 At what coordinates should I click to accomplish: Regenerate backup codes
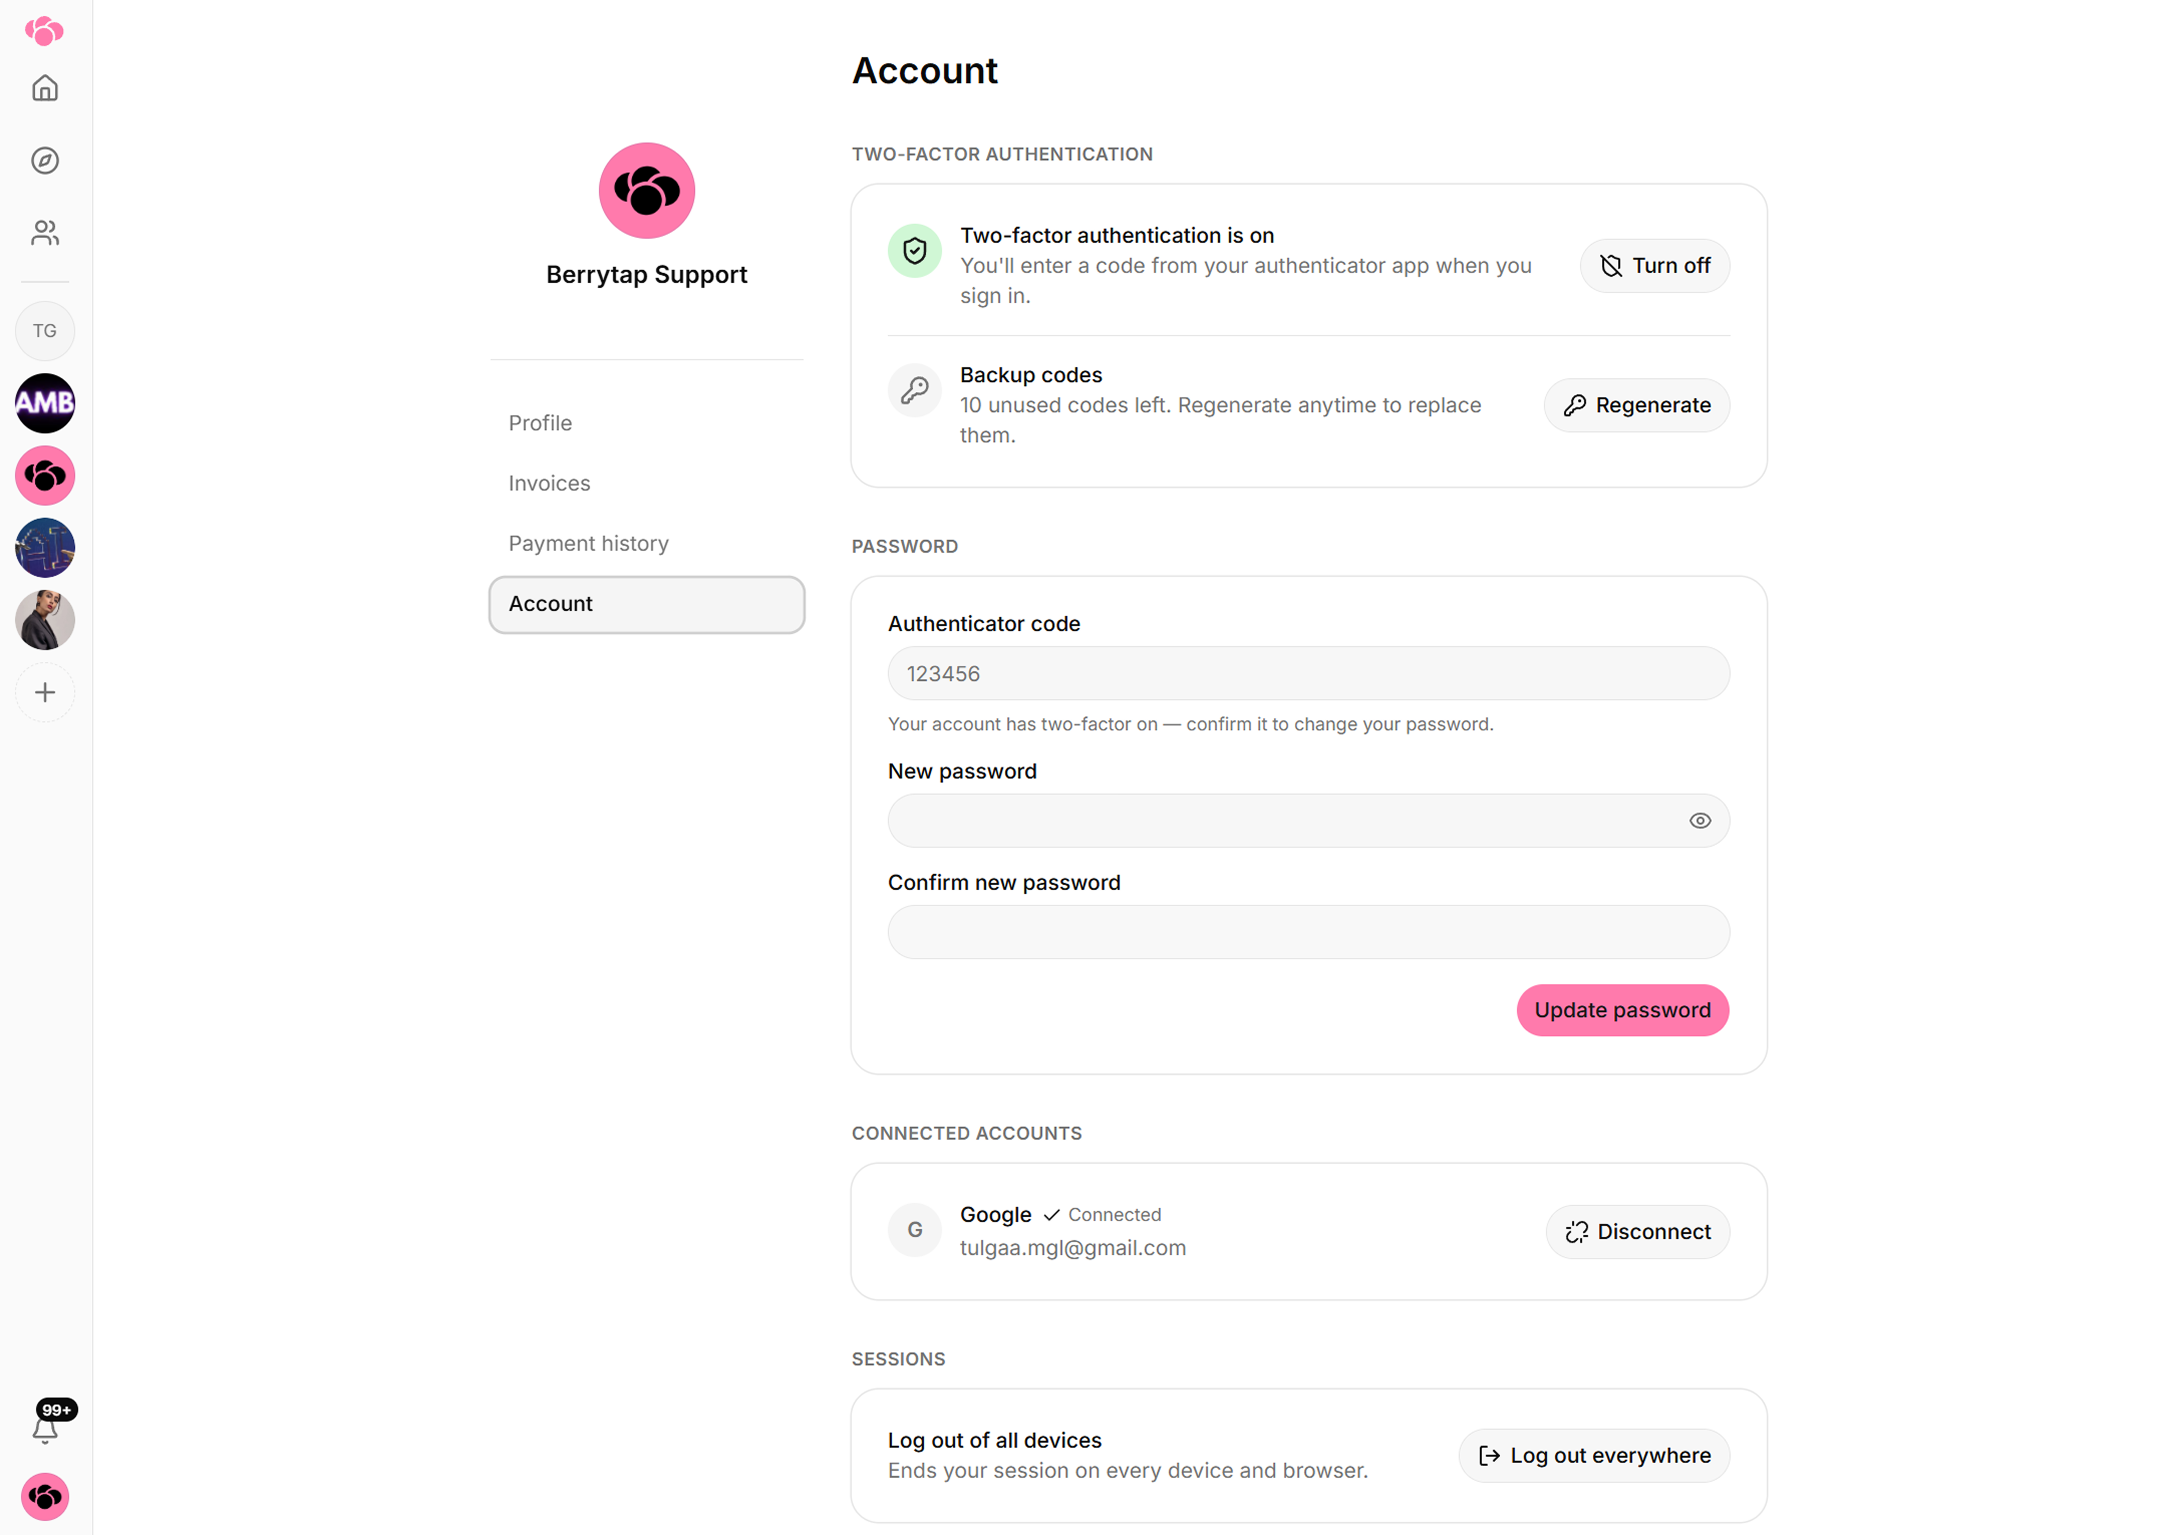coord(1637,405)
